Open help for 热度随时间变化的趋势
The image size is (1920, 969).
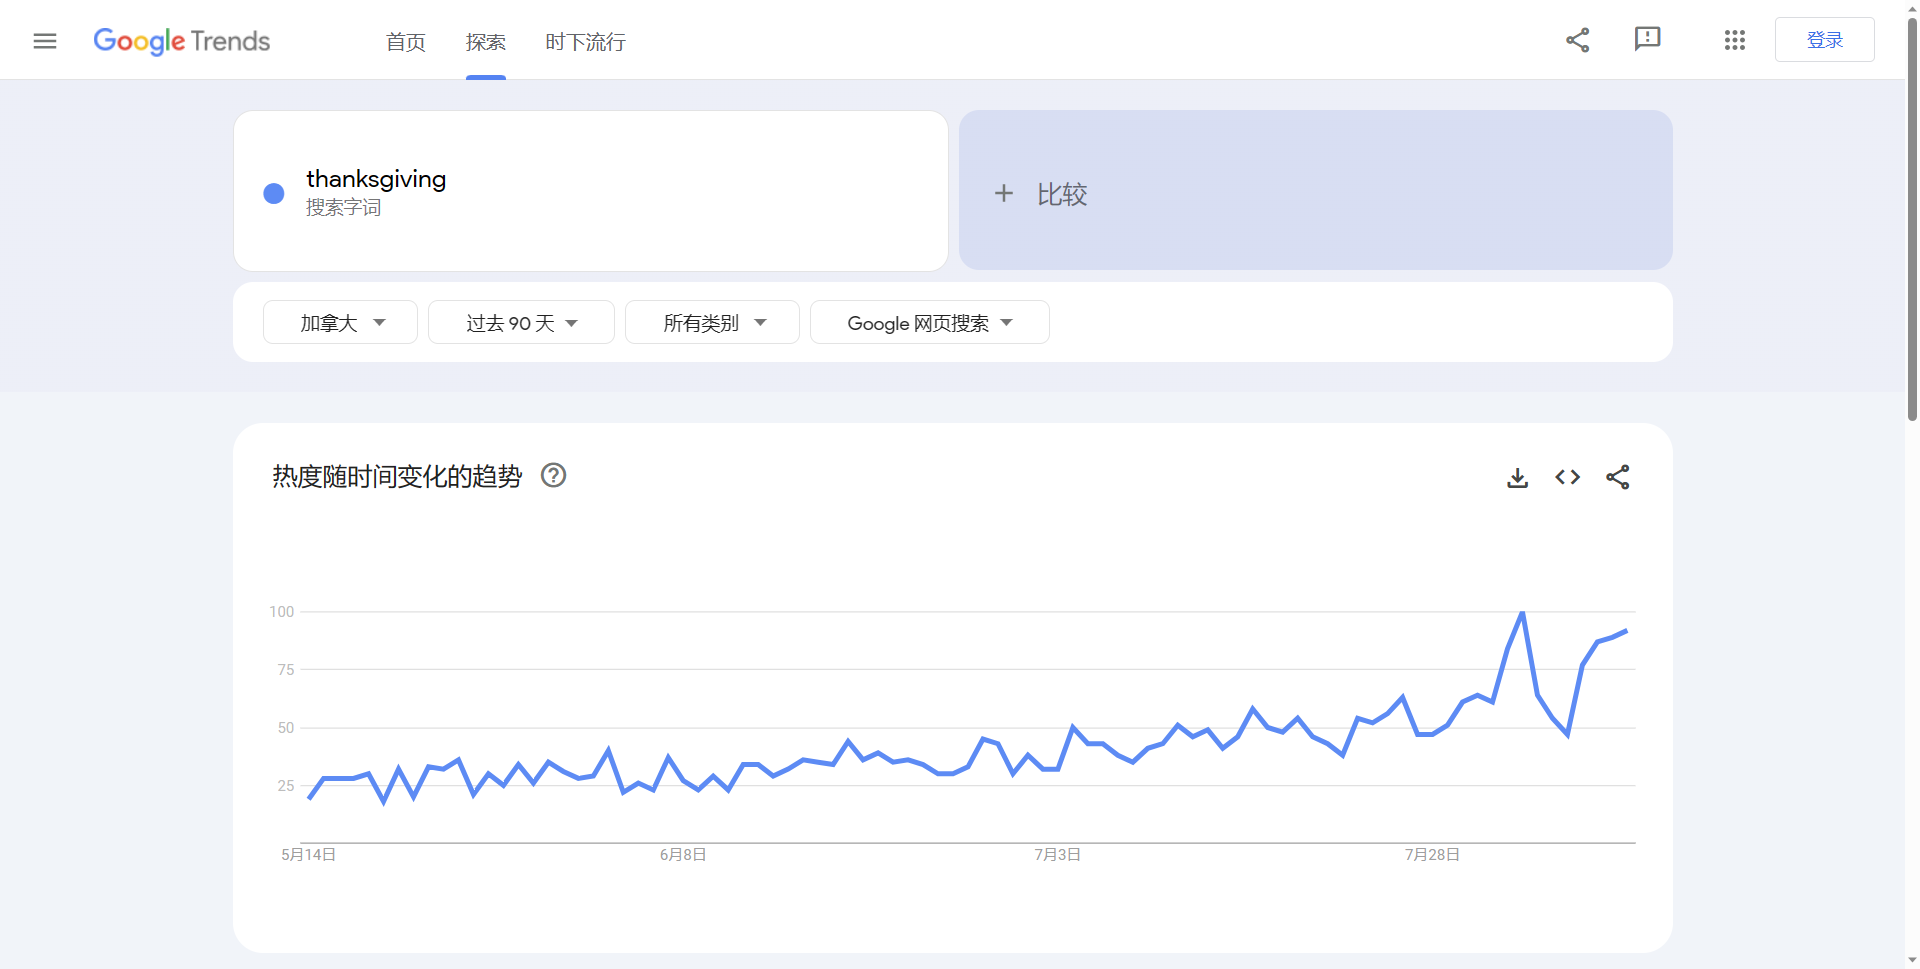(x=553, y=475)
